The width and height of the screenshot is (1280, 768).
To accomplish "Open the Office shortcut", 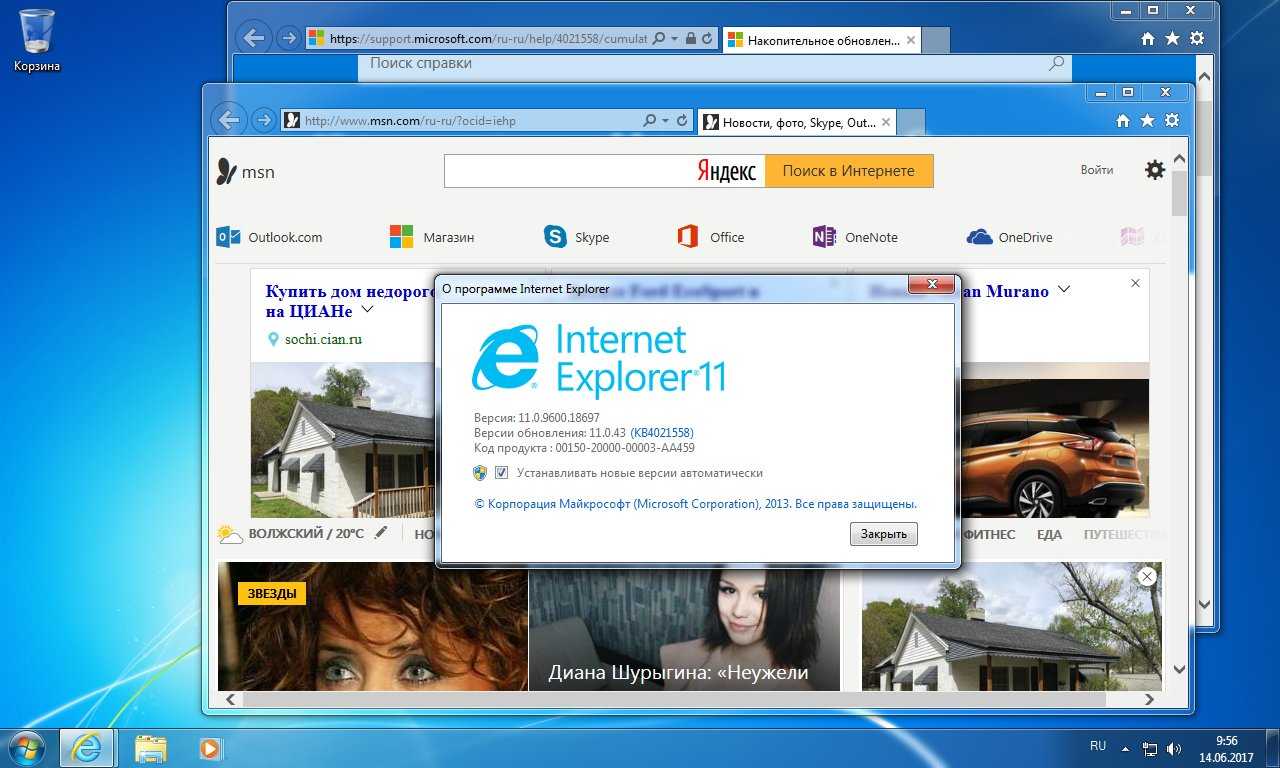I will 710,237.
